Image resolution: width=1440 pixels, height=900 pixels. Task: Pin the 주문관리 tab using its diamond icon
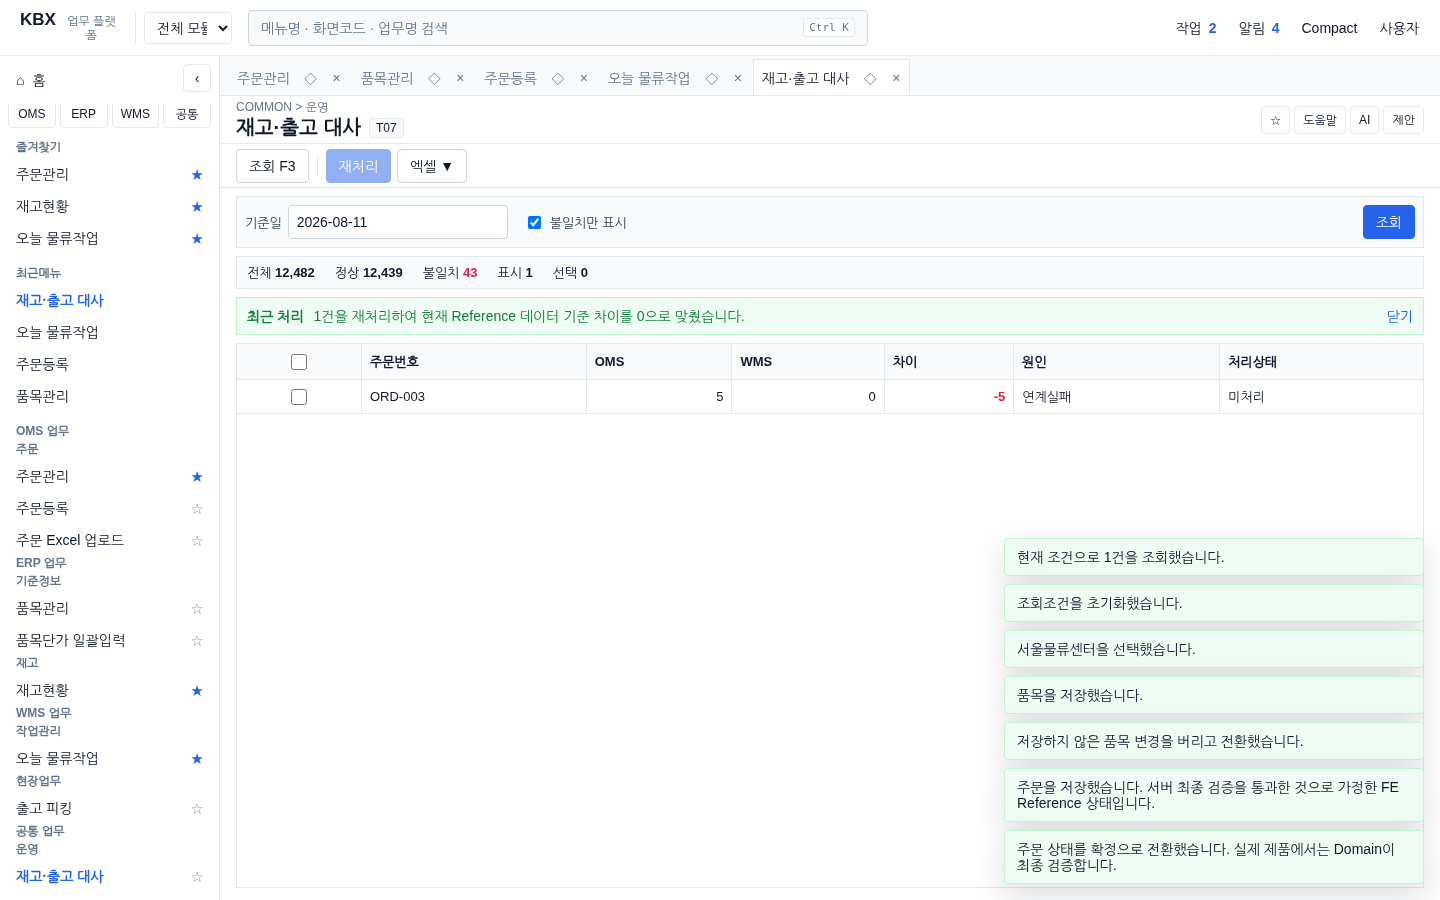tap(311, 78)
